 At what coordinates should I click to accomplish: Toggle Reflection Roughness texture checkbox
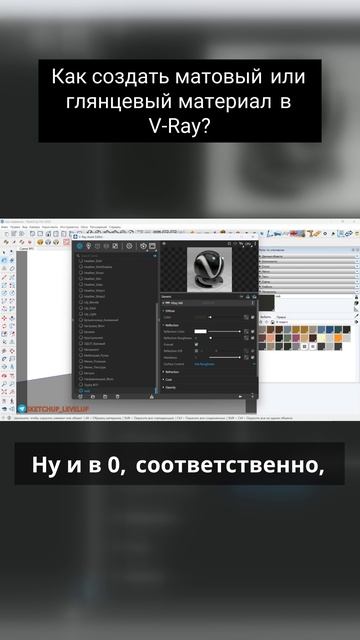click(253, 338)
